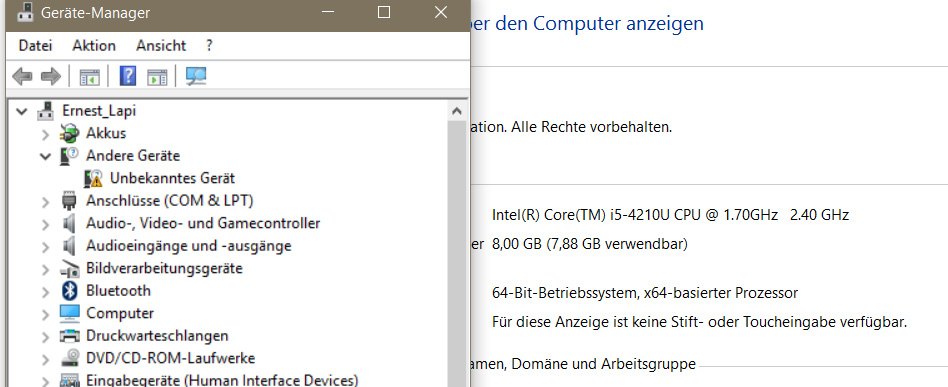Expand DVD/CD-ROM-Laufwerke category
948x387 pixels.
pos(45,359)
